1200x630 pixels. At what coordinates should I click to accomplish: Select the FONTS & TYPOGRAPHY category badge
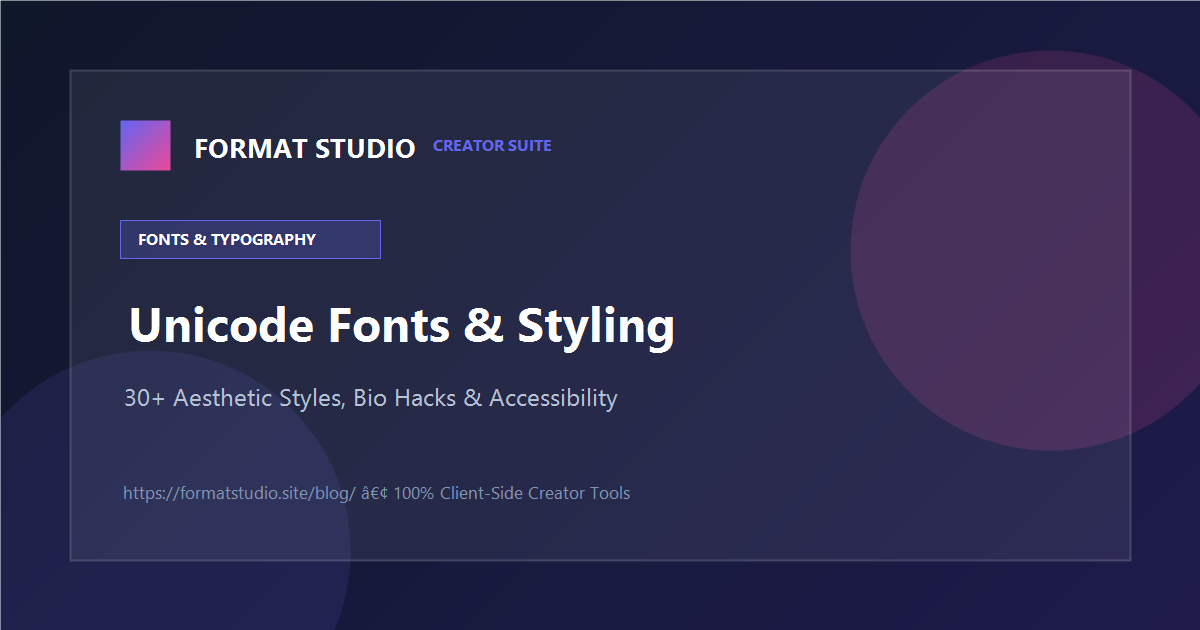250,239
